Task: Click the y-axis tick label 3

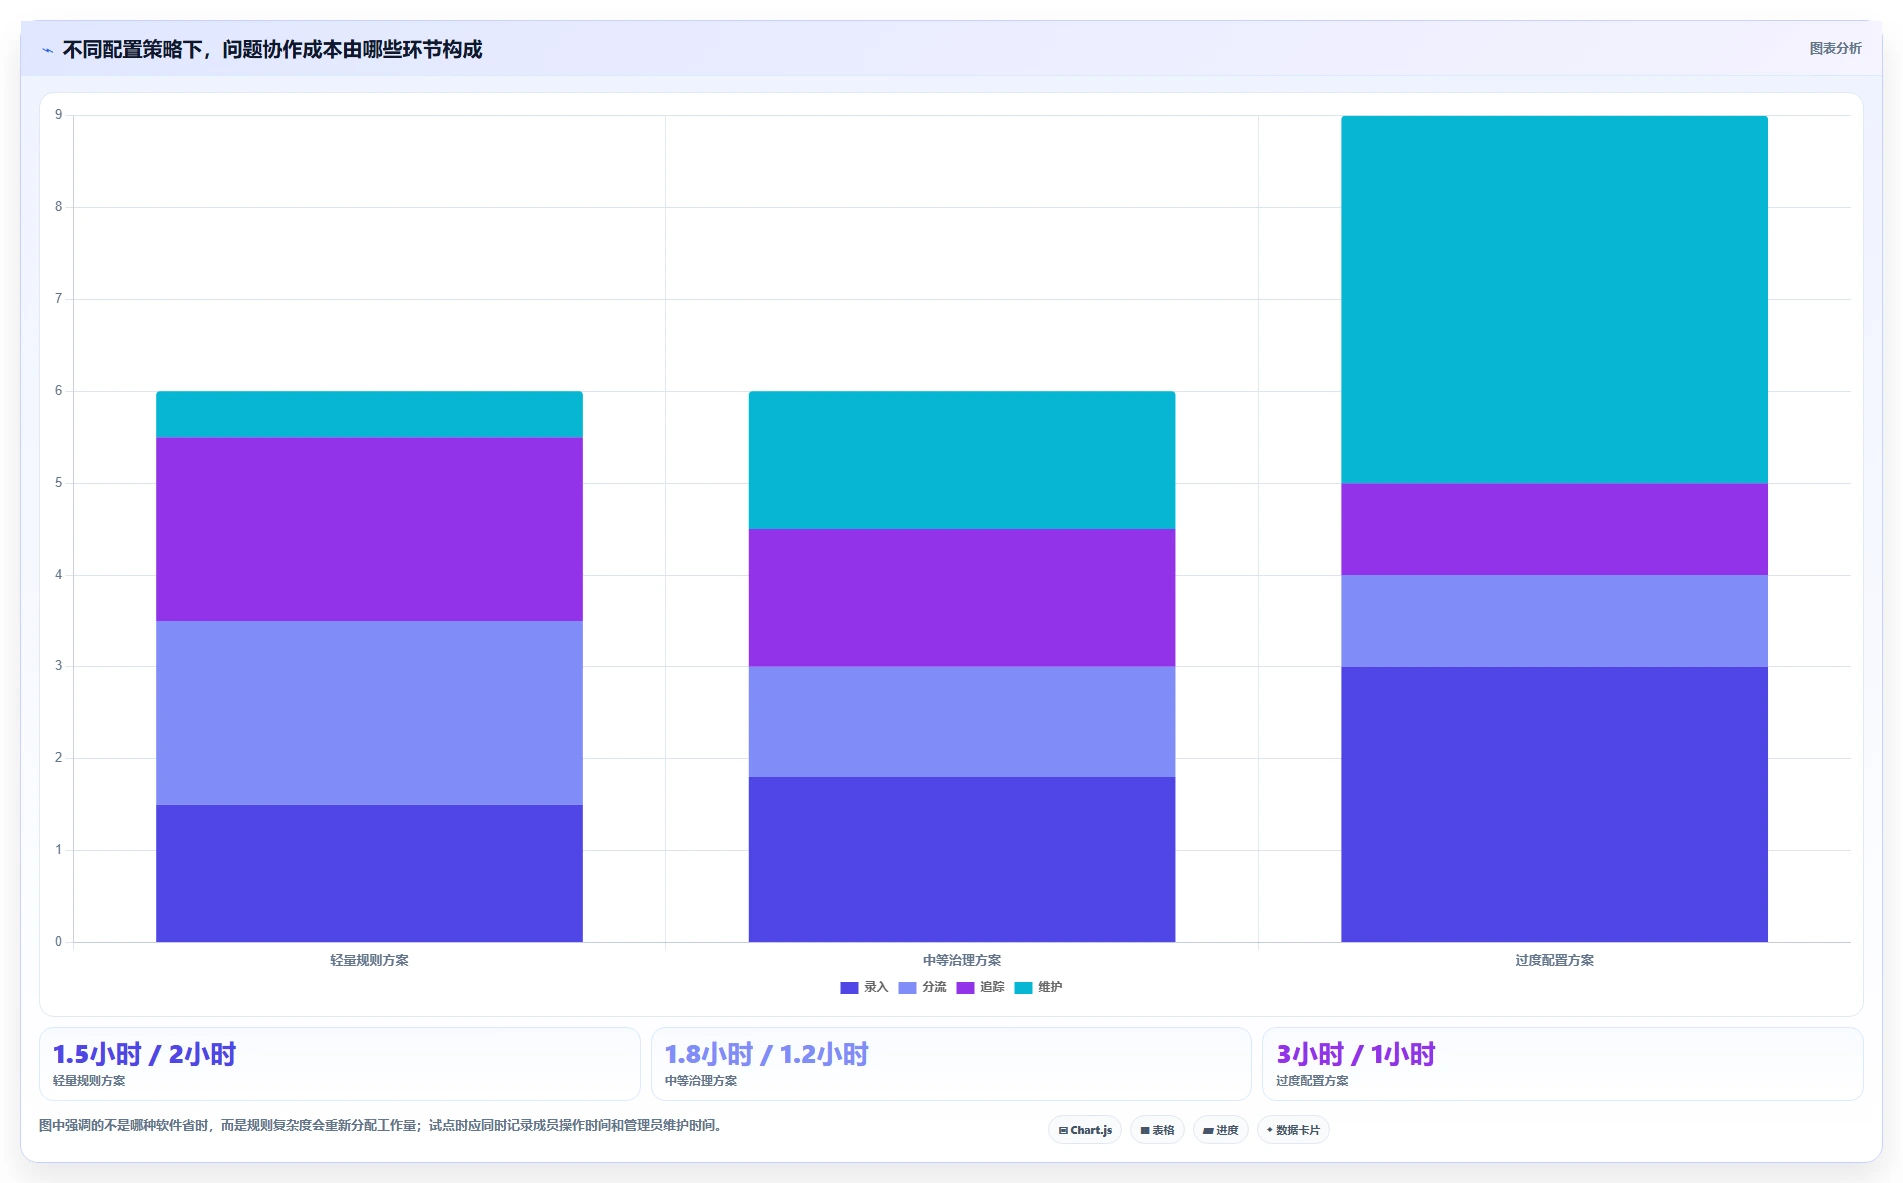Action: (58, 666)
